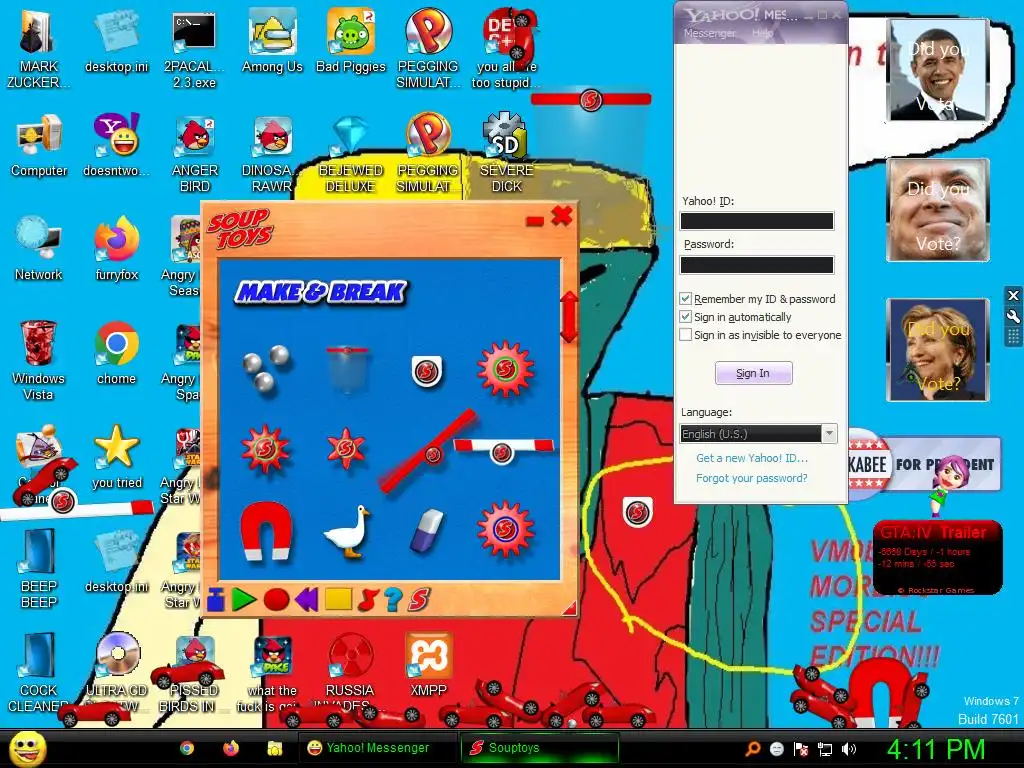Click the 4:11 PM clock

click(x=935, y=749)
